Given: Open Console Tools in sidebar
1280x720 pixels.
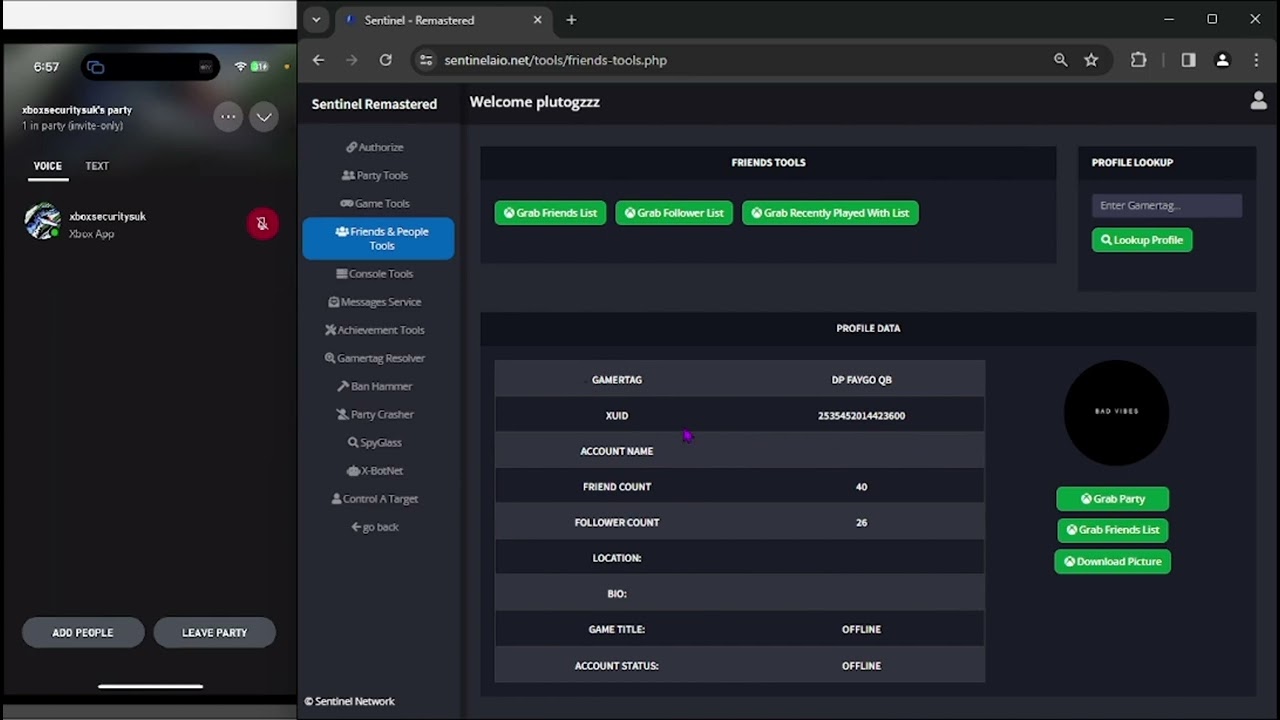Looking at the screenshot, I should [x=375, y=273].
